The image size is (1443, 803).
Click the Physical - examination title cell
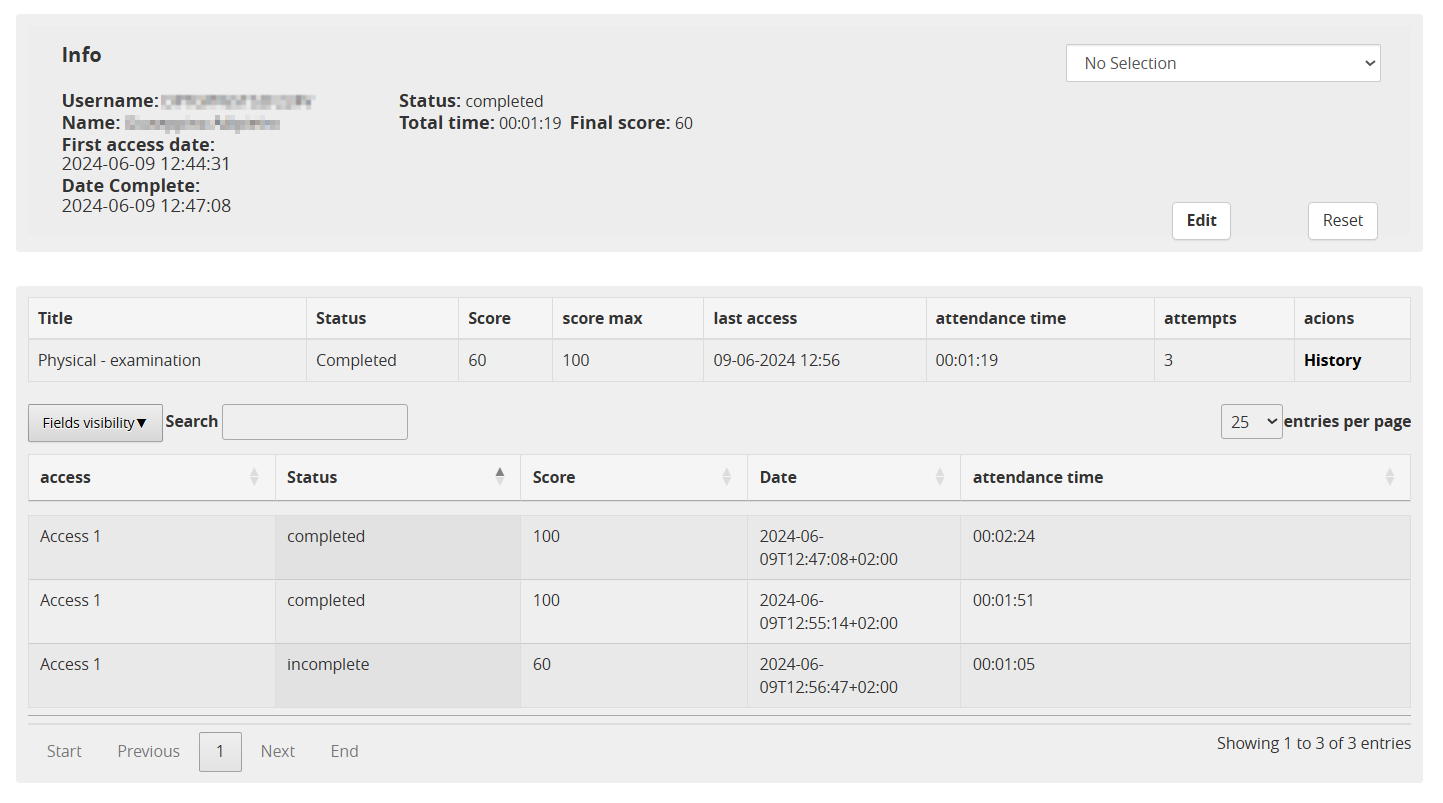[x=119, y=361]
